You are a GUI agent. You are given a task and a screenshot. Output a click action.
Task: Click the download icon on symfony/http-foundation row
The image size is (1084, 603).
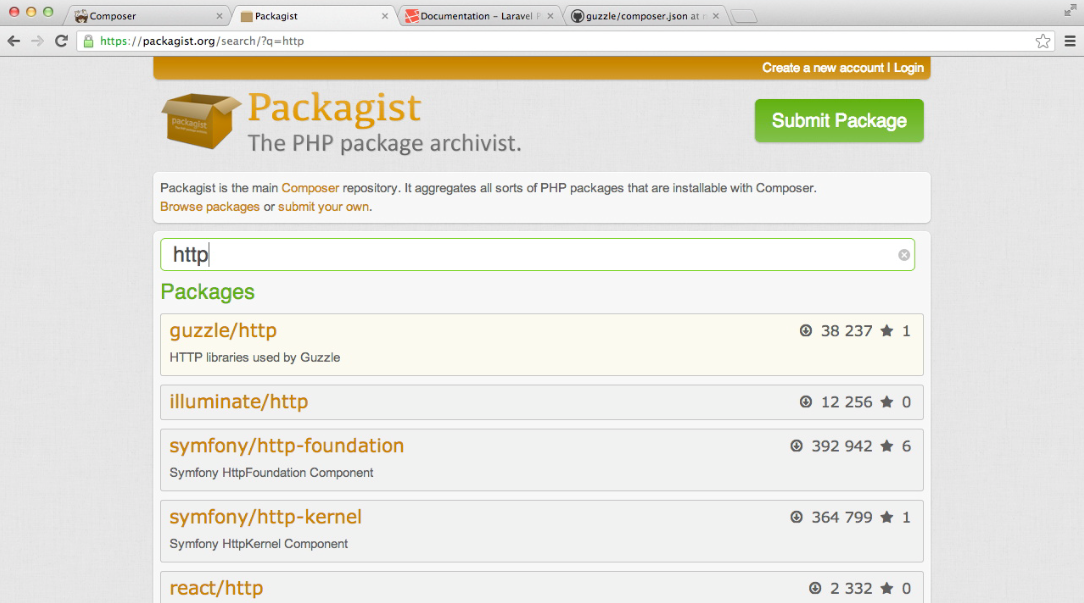[x=796, y=446]
